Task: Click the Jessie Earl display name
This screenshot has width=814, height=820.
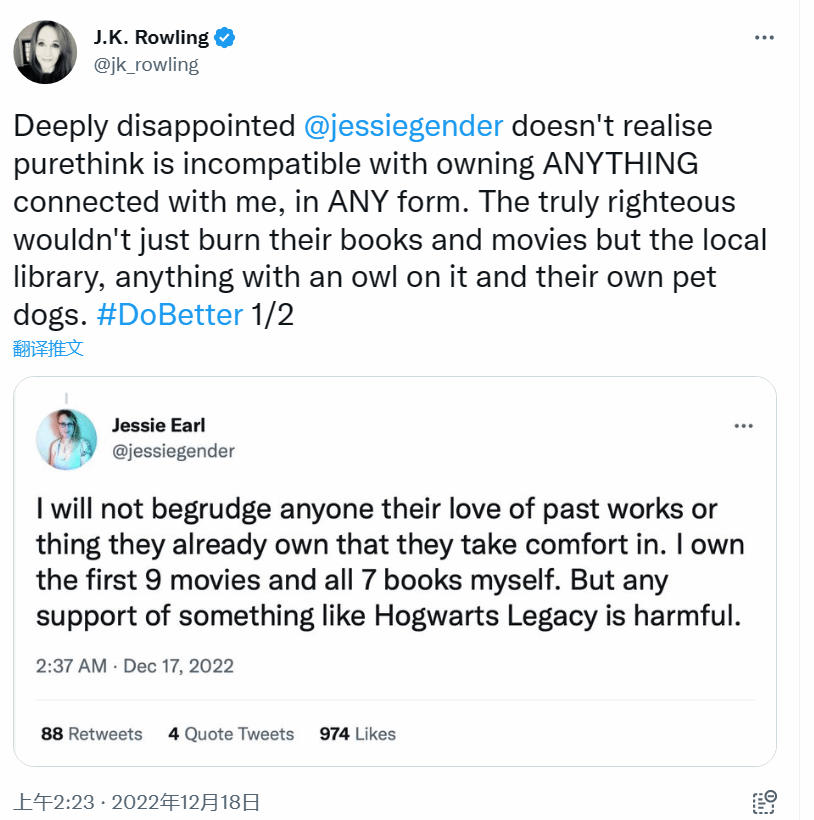Action: (159, 425)
